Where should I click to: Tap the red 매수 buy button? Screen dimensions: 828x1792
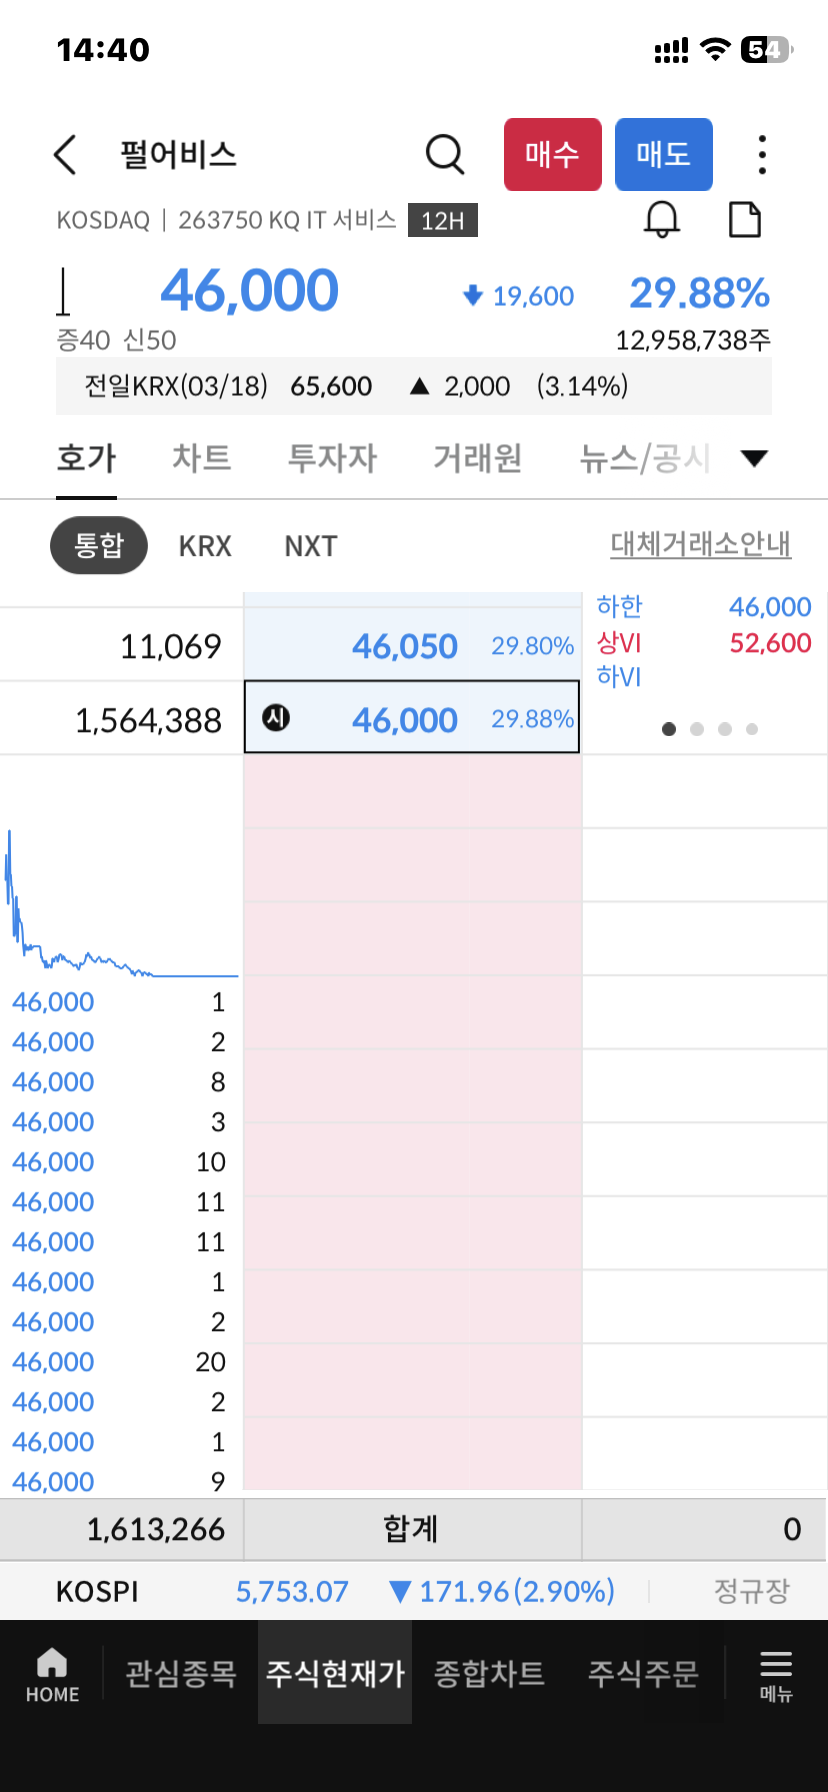(553, 155)
